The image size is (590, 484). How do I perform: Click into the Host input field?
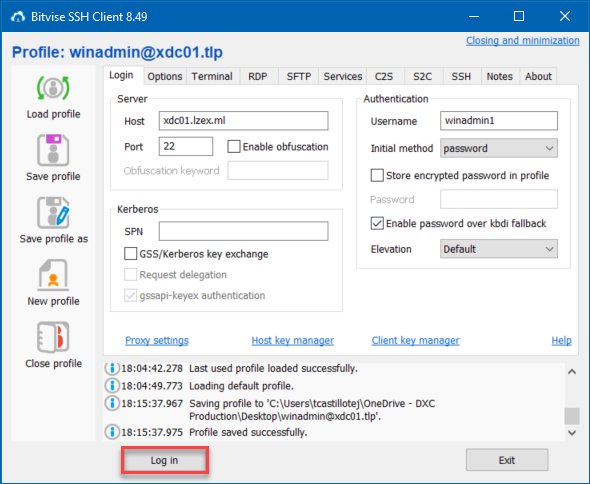(243, 121)
